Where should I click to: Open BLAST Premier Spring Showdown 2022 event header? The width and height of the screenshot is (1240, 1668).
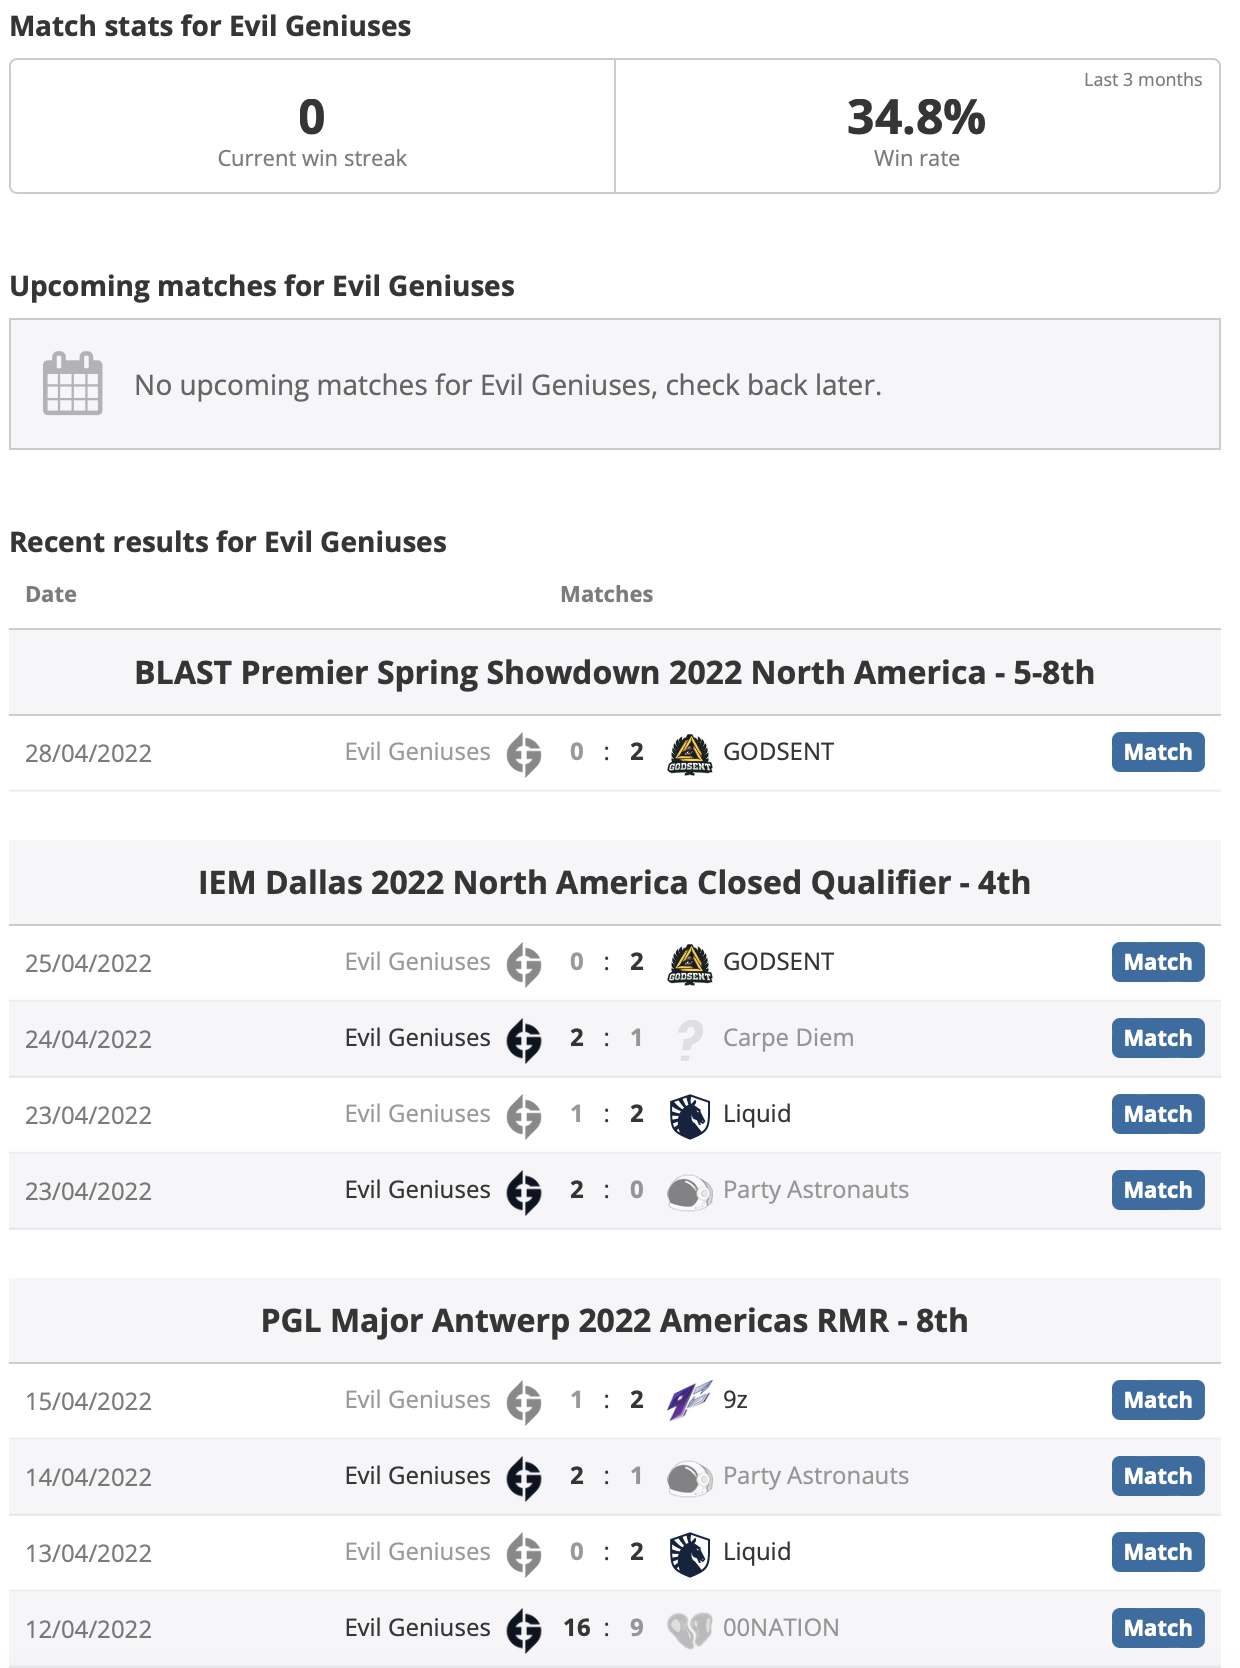click(x=615, y=672)
